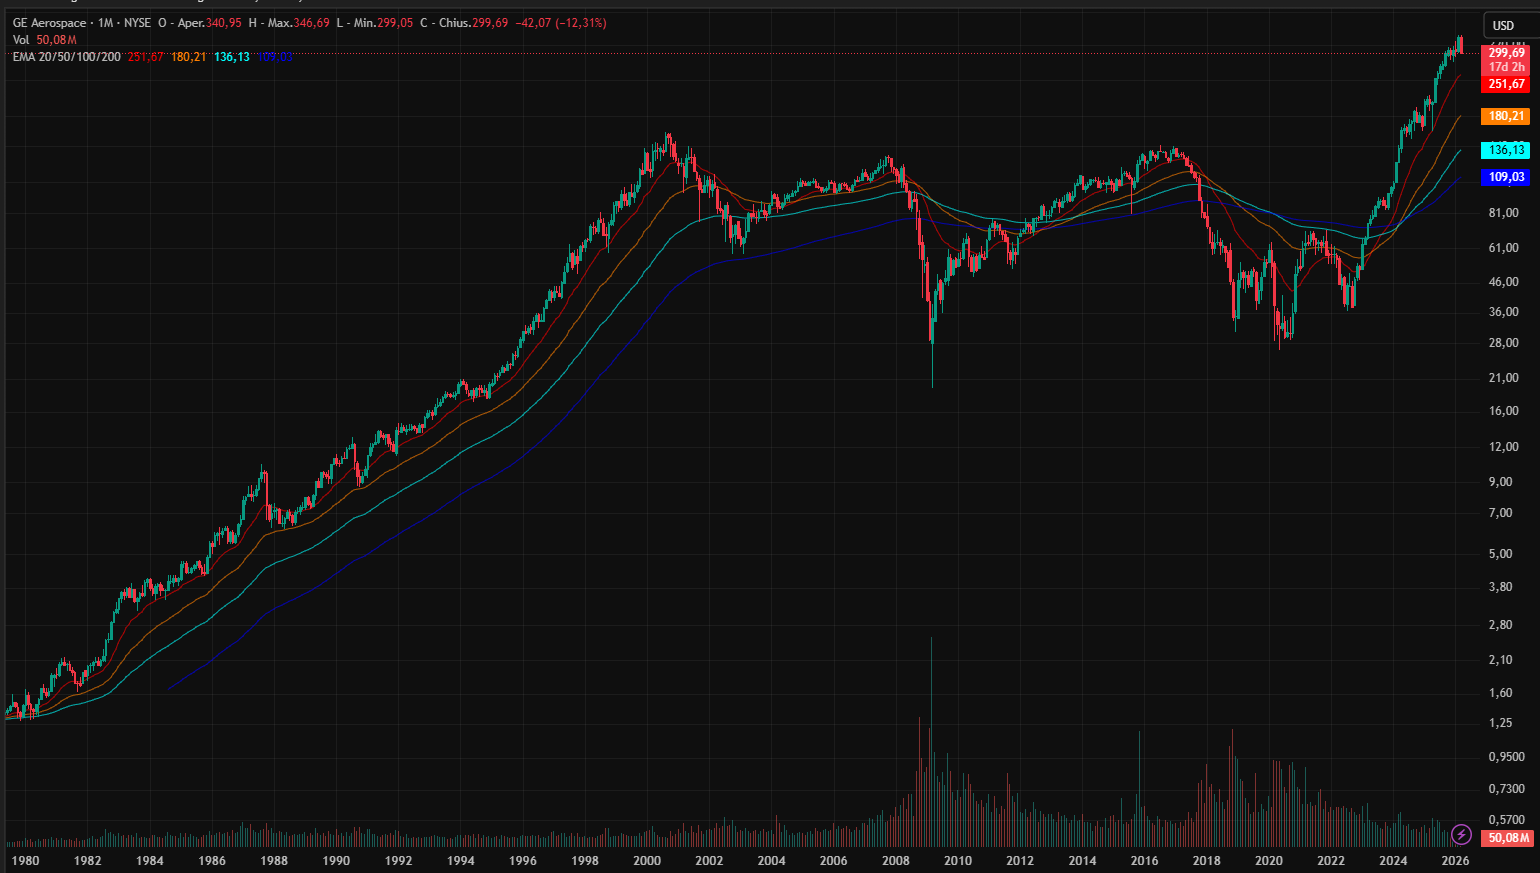The image size is (1540, 873).
Task: Click the blue 109,03 value in EMA legend
Action: coord(275,57)
